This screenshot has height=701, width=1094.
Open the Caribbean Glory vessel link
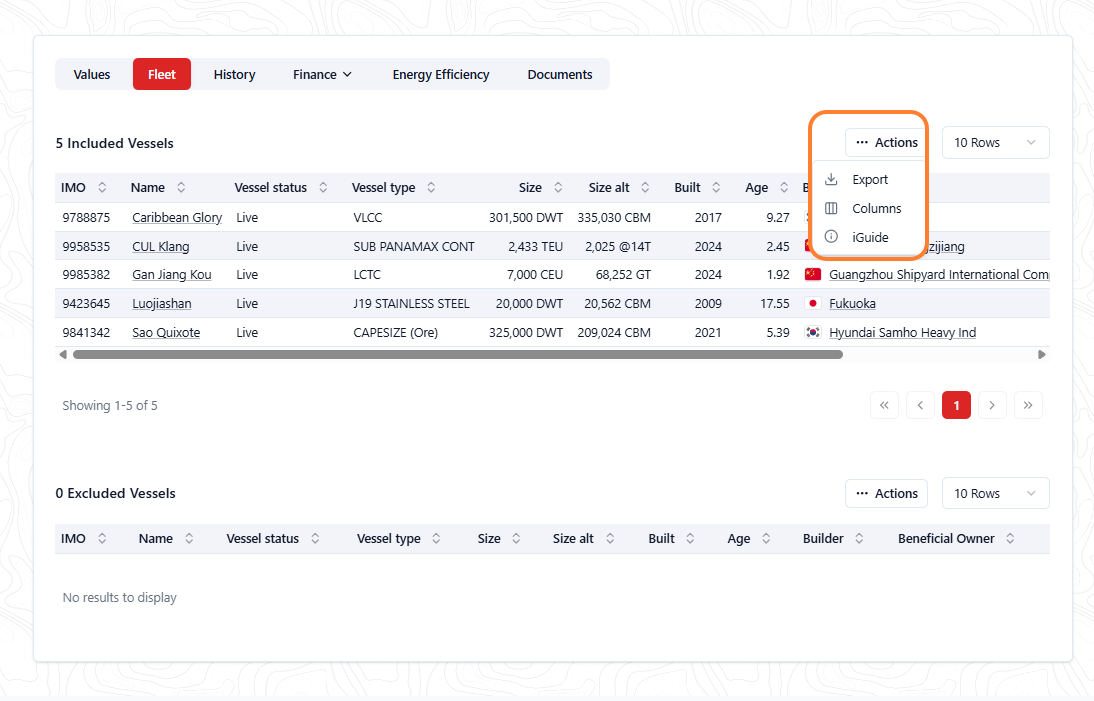click(177, 218)
